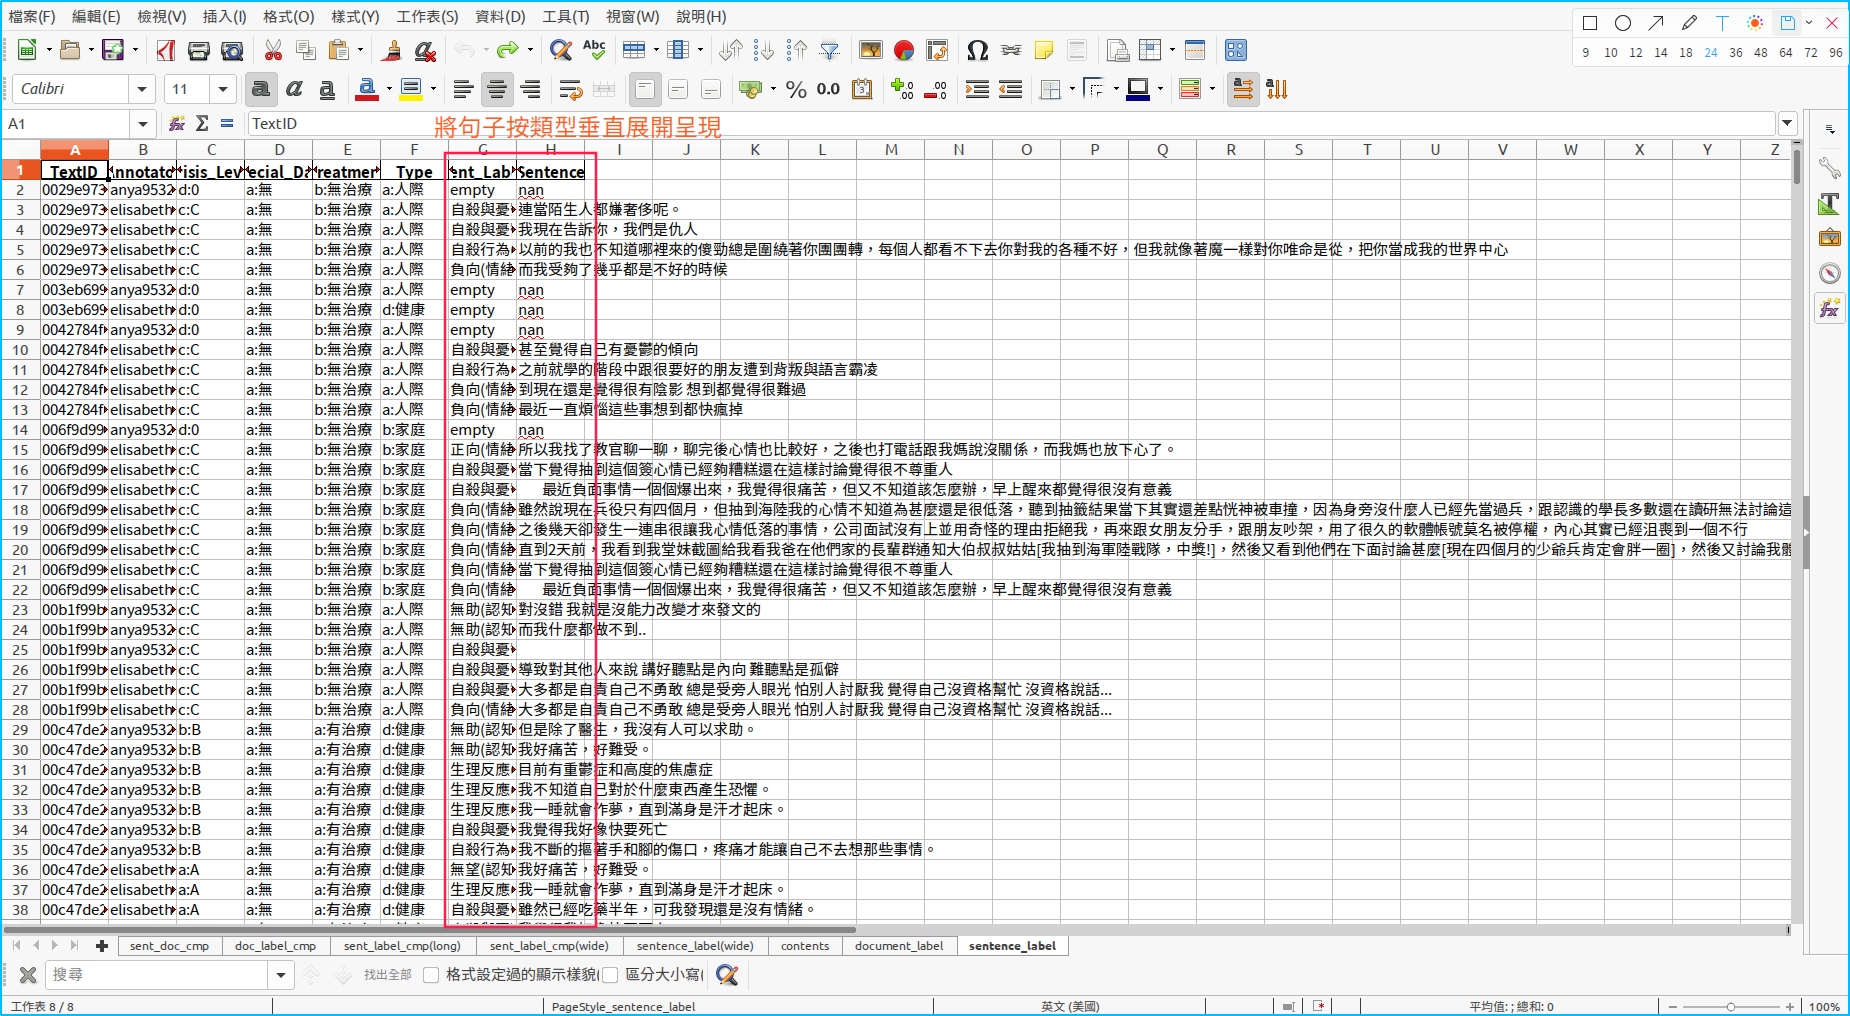1850x1016 pixels.
Task: Insert a chart
Action: (904, 50)
